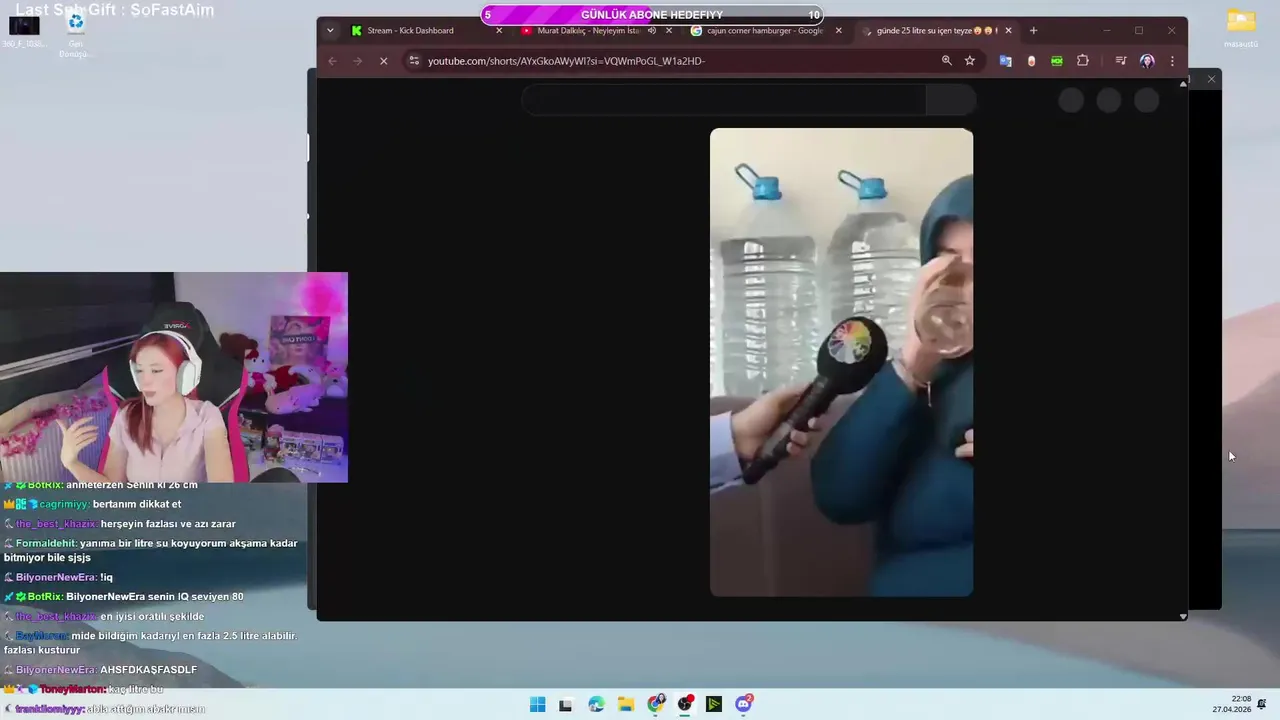Screen dimensions: 1280x720
Task: Click the GÜNLÜK ABONE HEDEFİ progress bar
Action: point(653,15)
